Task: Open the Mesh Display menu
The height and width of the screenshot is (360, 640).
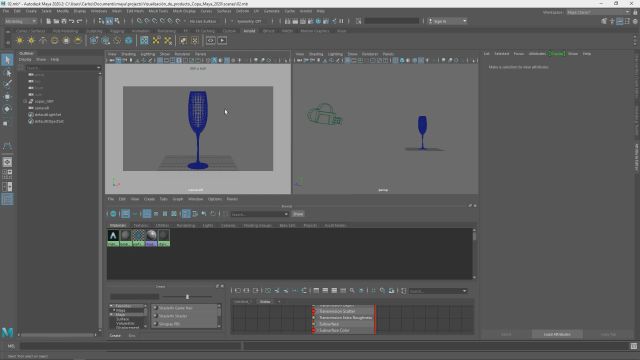Action: 184,11
